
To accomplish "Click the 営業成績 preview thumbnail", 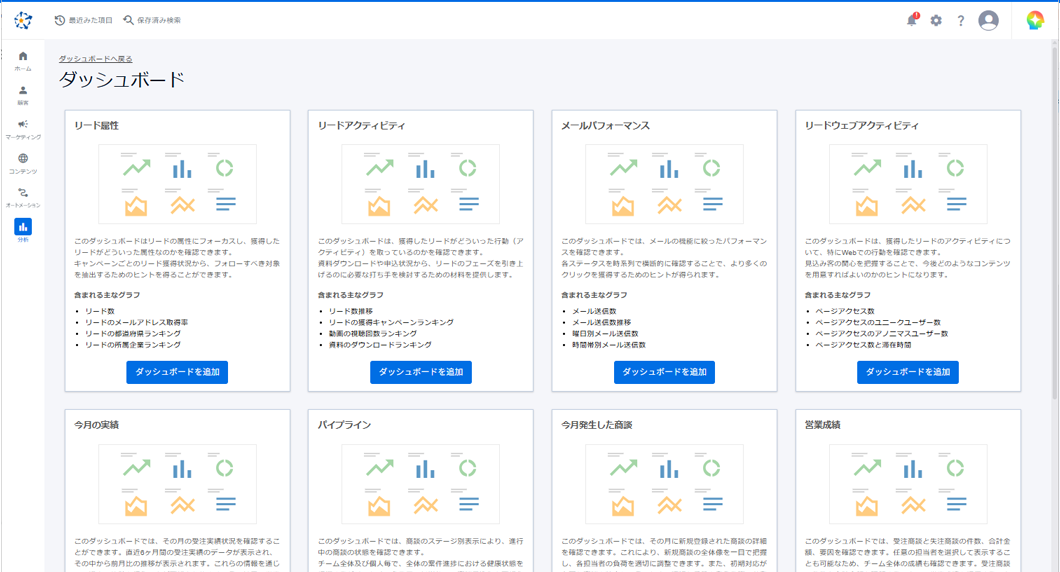I will [x=908, y=484].
